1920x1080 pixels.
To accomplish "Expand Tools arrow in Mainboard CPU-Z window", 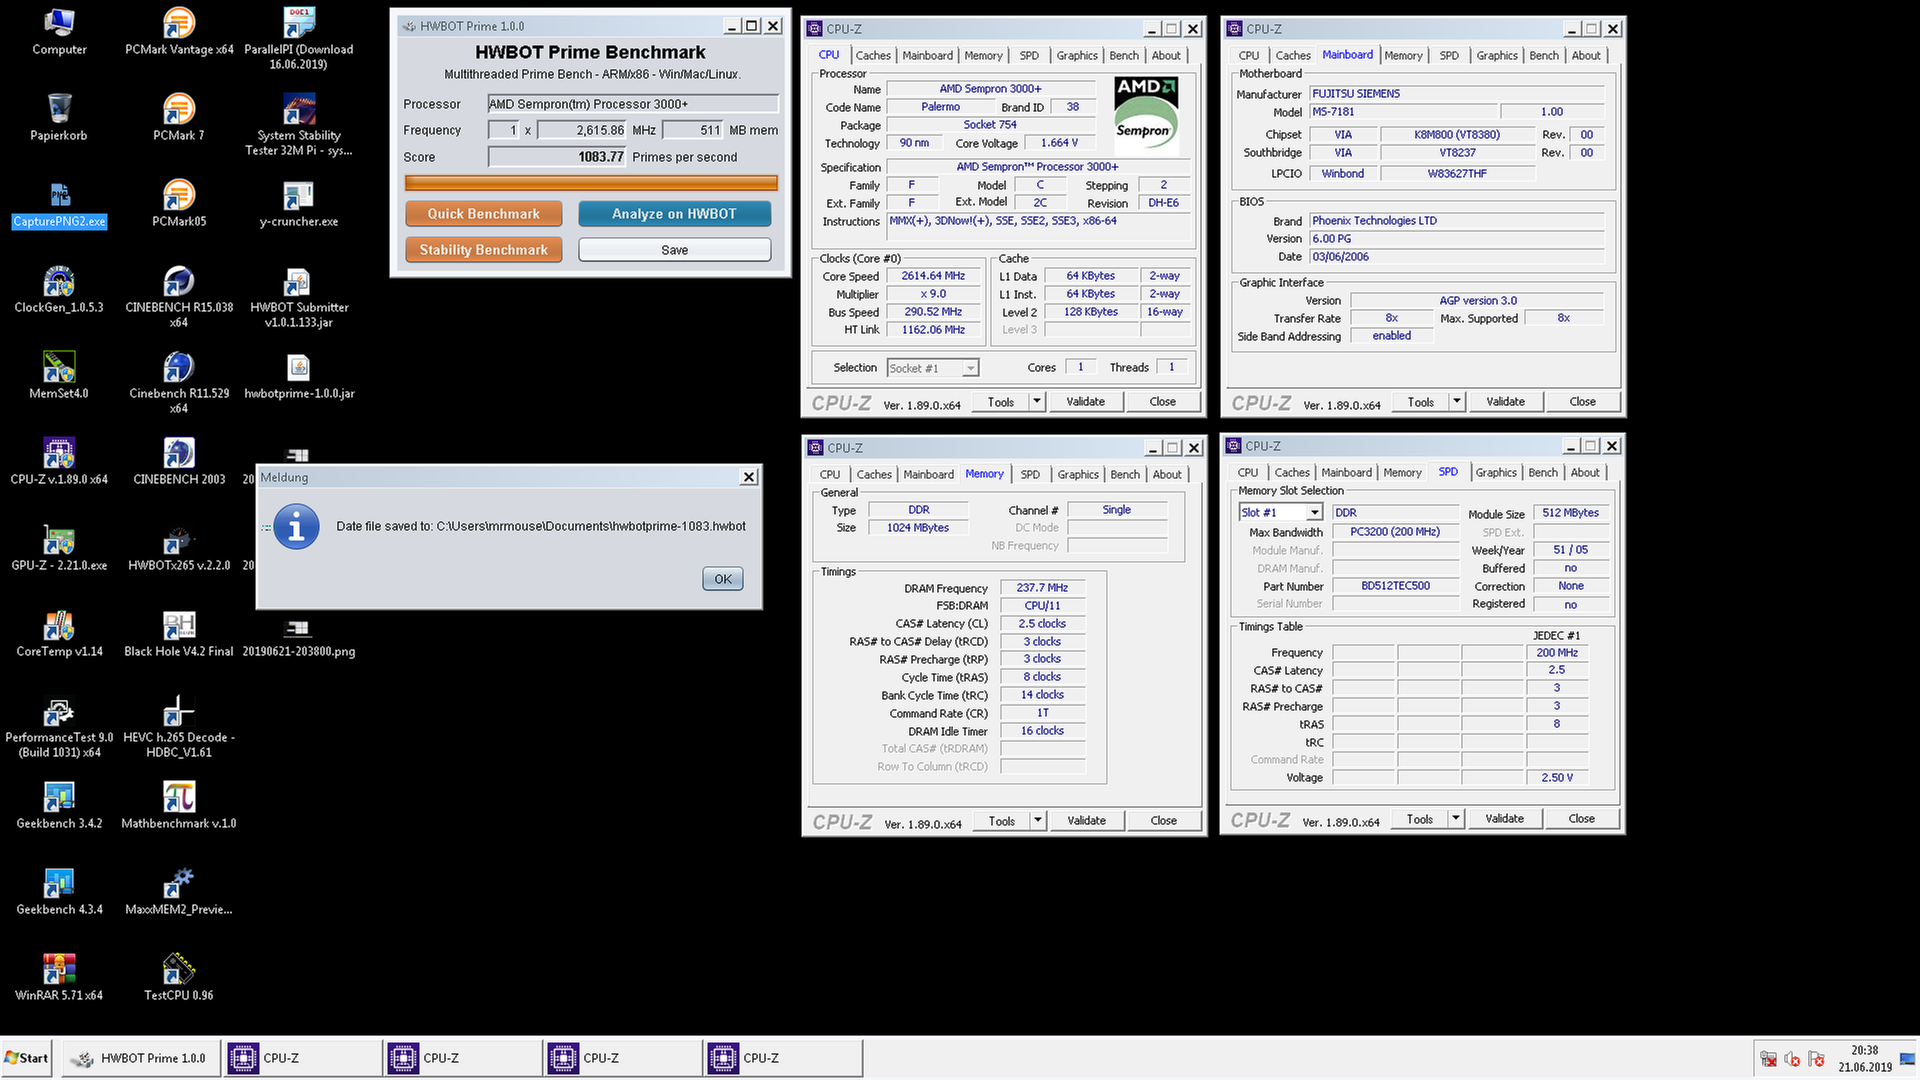I will [1457, 401].
